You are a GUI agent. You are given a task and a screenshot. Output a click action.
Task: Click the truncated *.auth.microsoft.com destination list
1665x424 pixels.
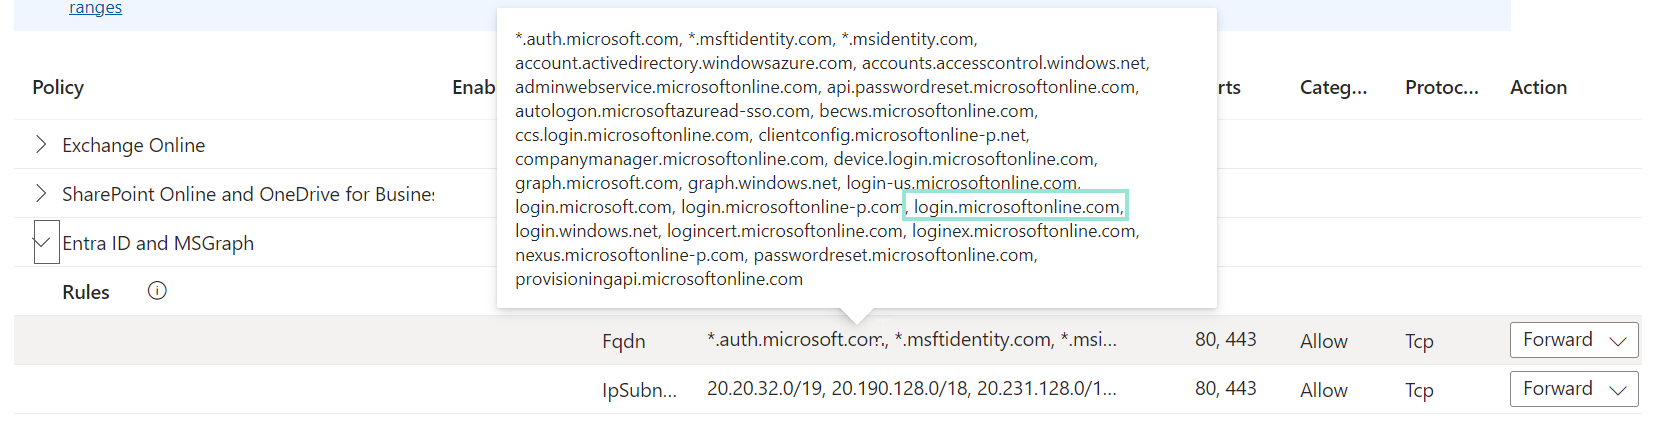[x=911, y=340]
